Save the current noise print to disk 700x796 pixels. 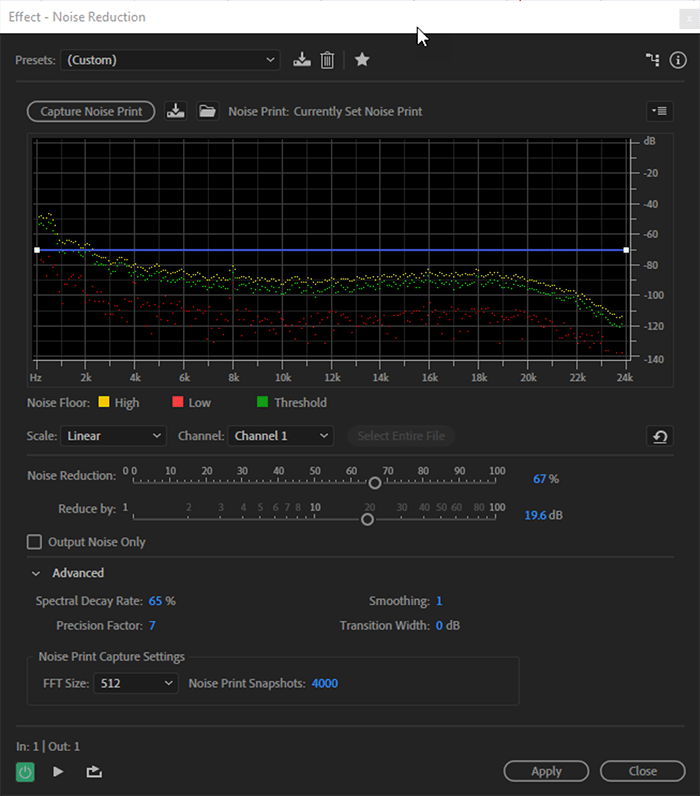176,111
